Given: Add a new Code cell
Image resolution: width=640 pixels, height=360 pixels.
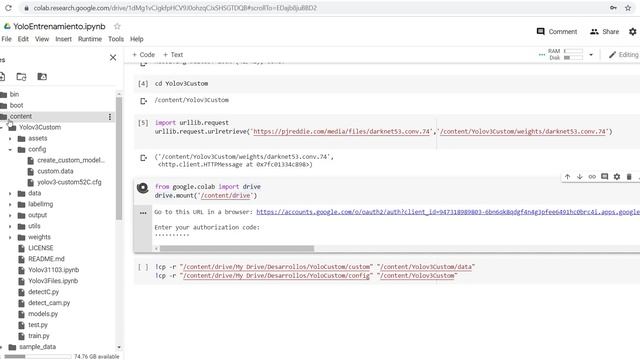Looking at the screenshot, I should pyautogui.click(x=143, y=55).
